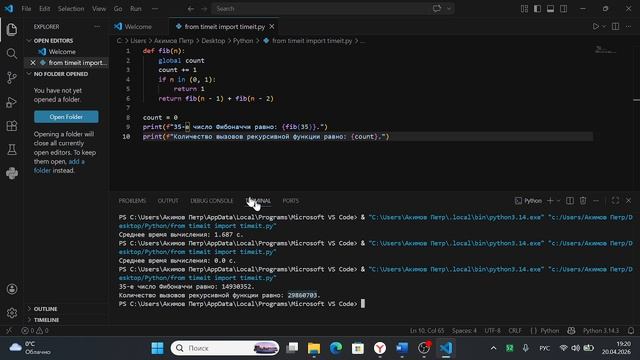The width and height of the screenshot is (640, 360).
Task: Close the terminal panel
Action: 629,200
